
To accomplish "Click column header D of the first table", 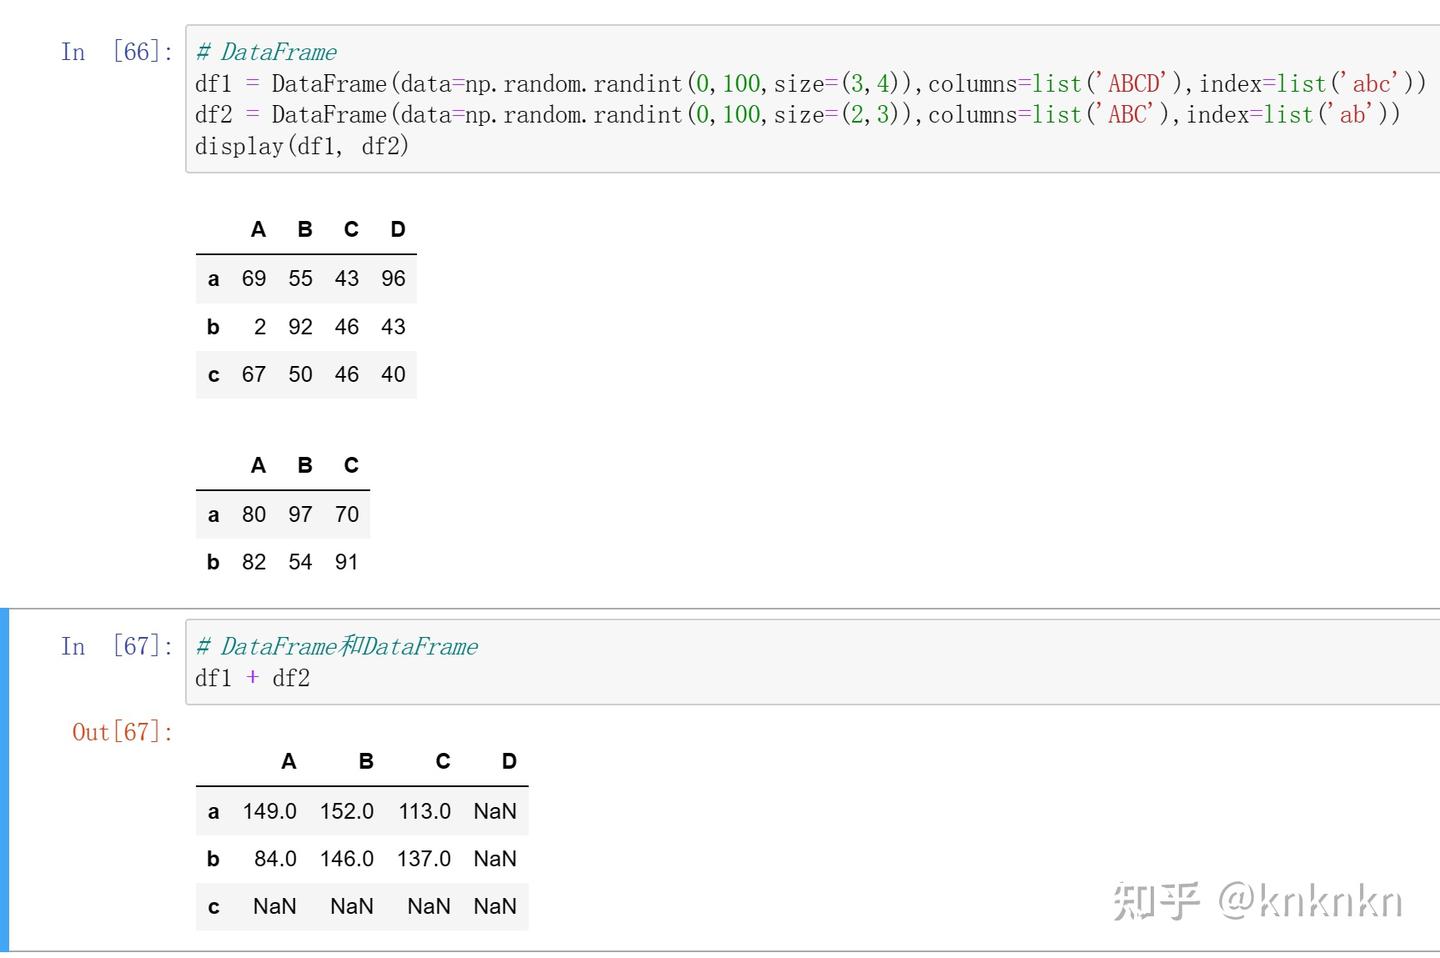I will pyautogui.click(x=398, y=229).
